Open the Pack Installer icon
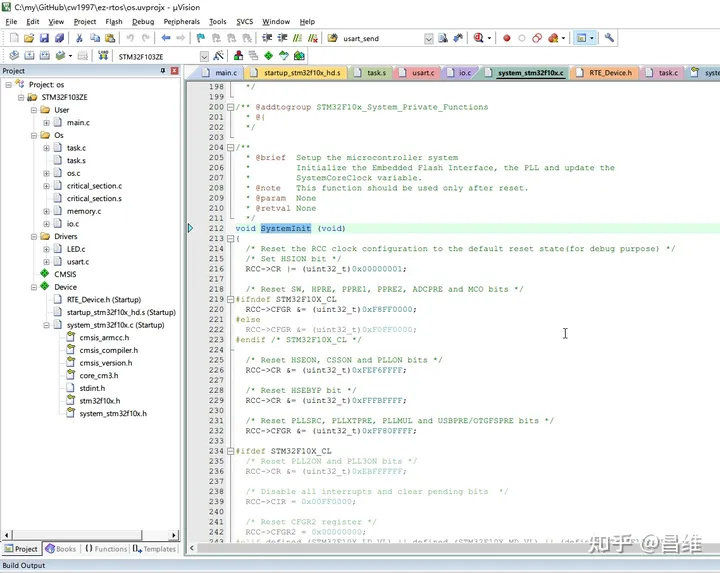This screenshot has width=720, height=573. click(x=299, y=56)
